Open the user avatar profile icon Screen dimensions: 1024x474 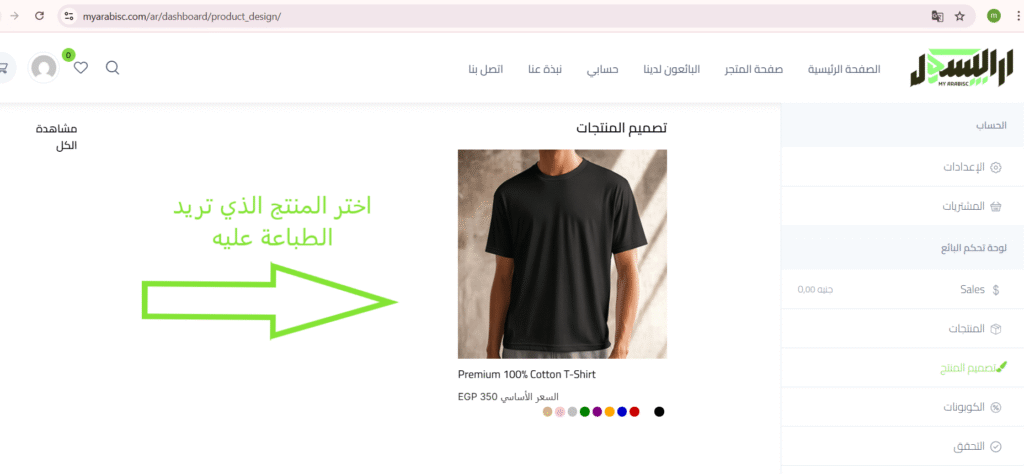pos(44,68)
